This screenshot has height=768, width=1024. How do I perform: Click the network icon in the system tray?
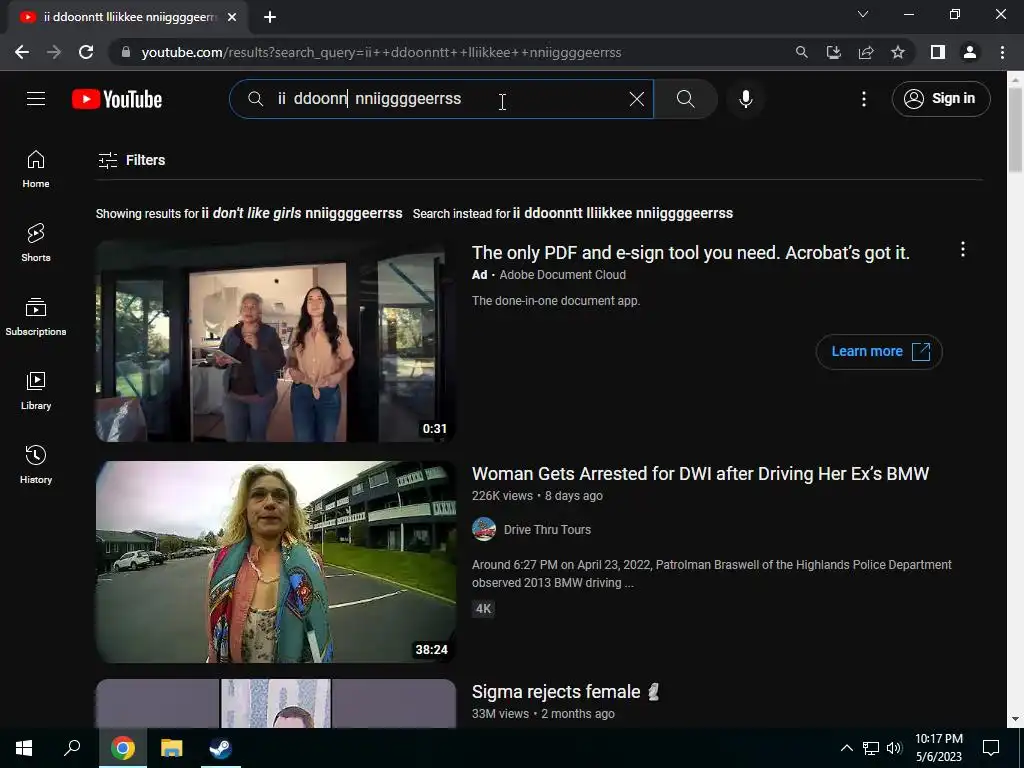(871, 748)
